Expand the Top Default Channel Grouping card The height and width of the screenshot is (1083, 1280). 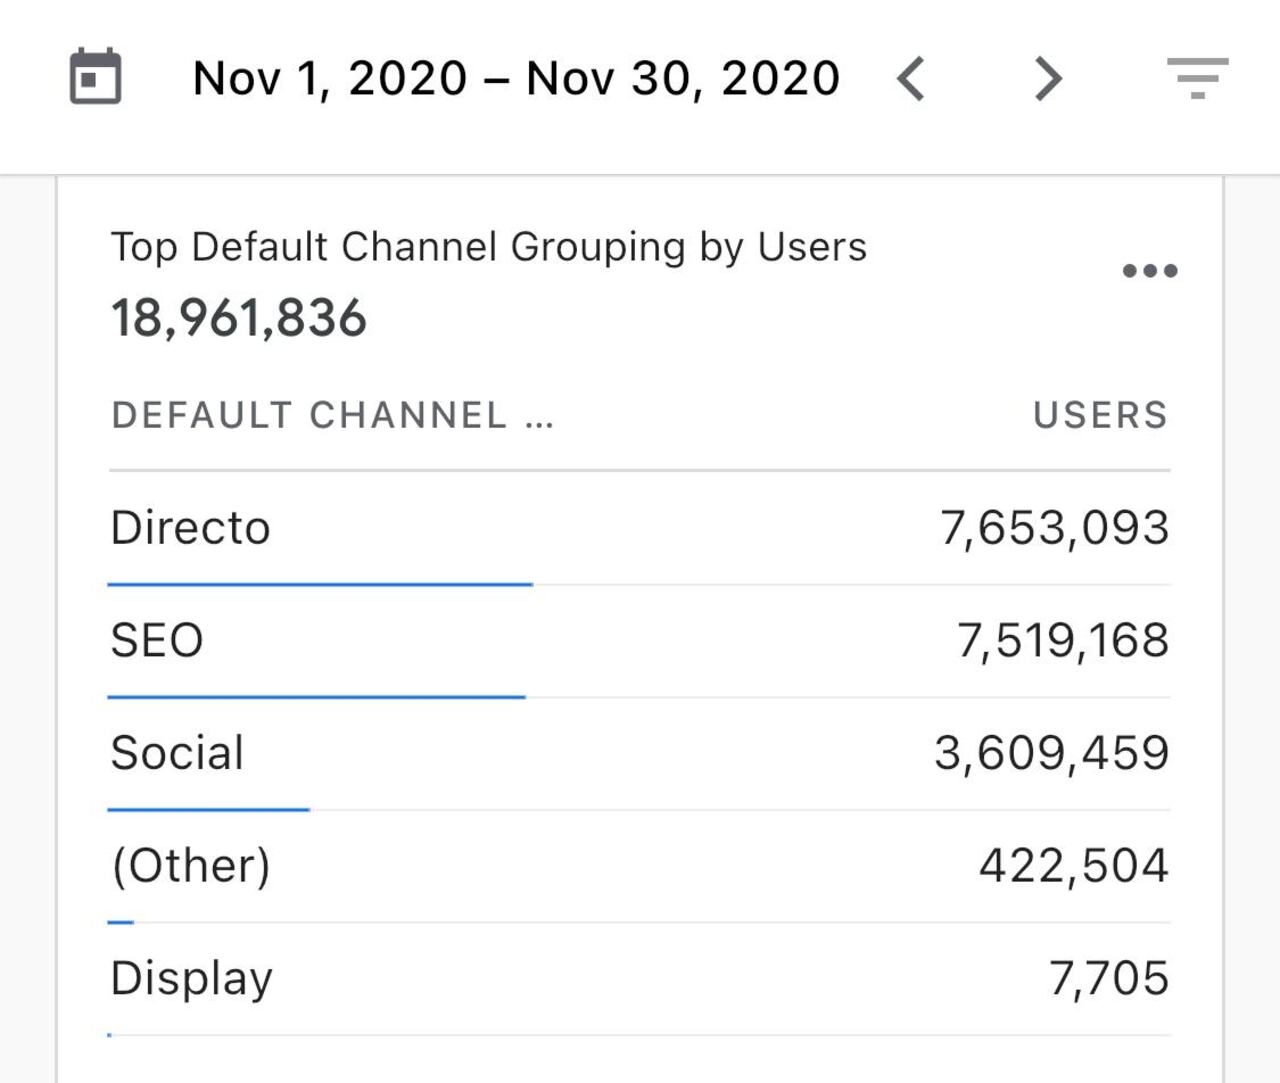click(489, 246)
